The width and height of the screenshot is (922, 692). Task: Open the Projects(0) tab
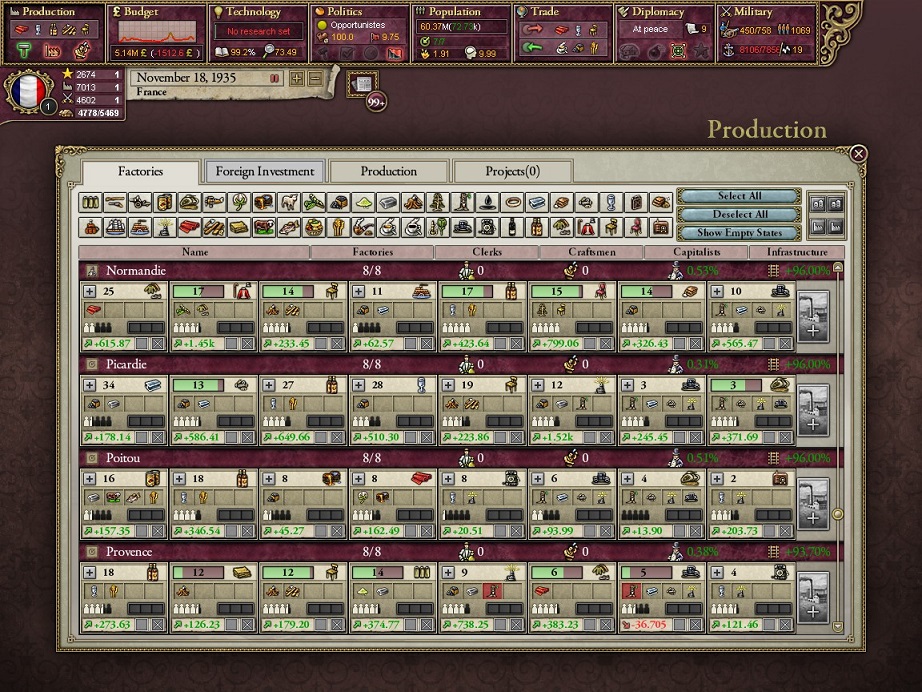(512, 171)
